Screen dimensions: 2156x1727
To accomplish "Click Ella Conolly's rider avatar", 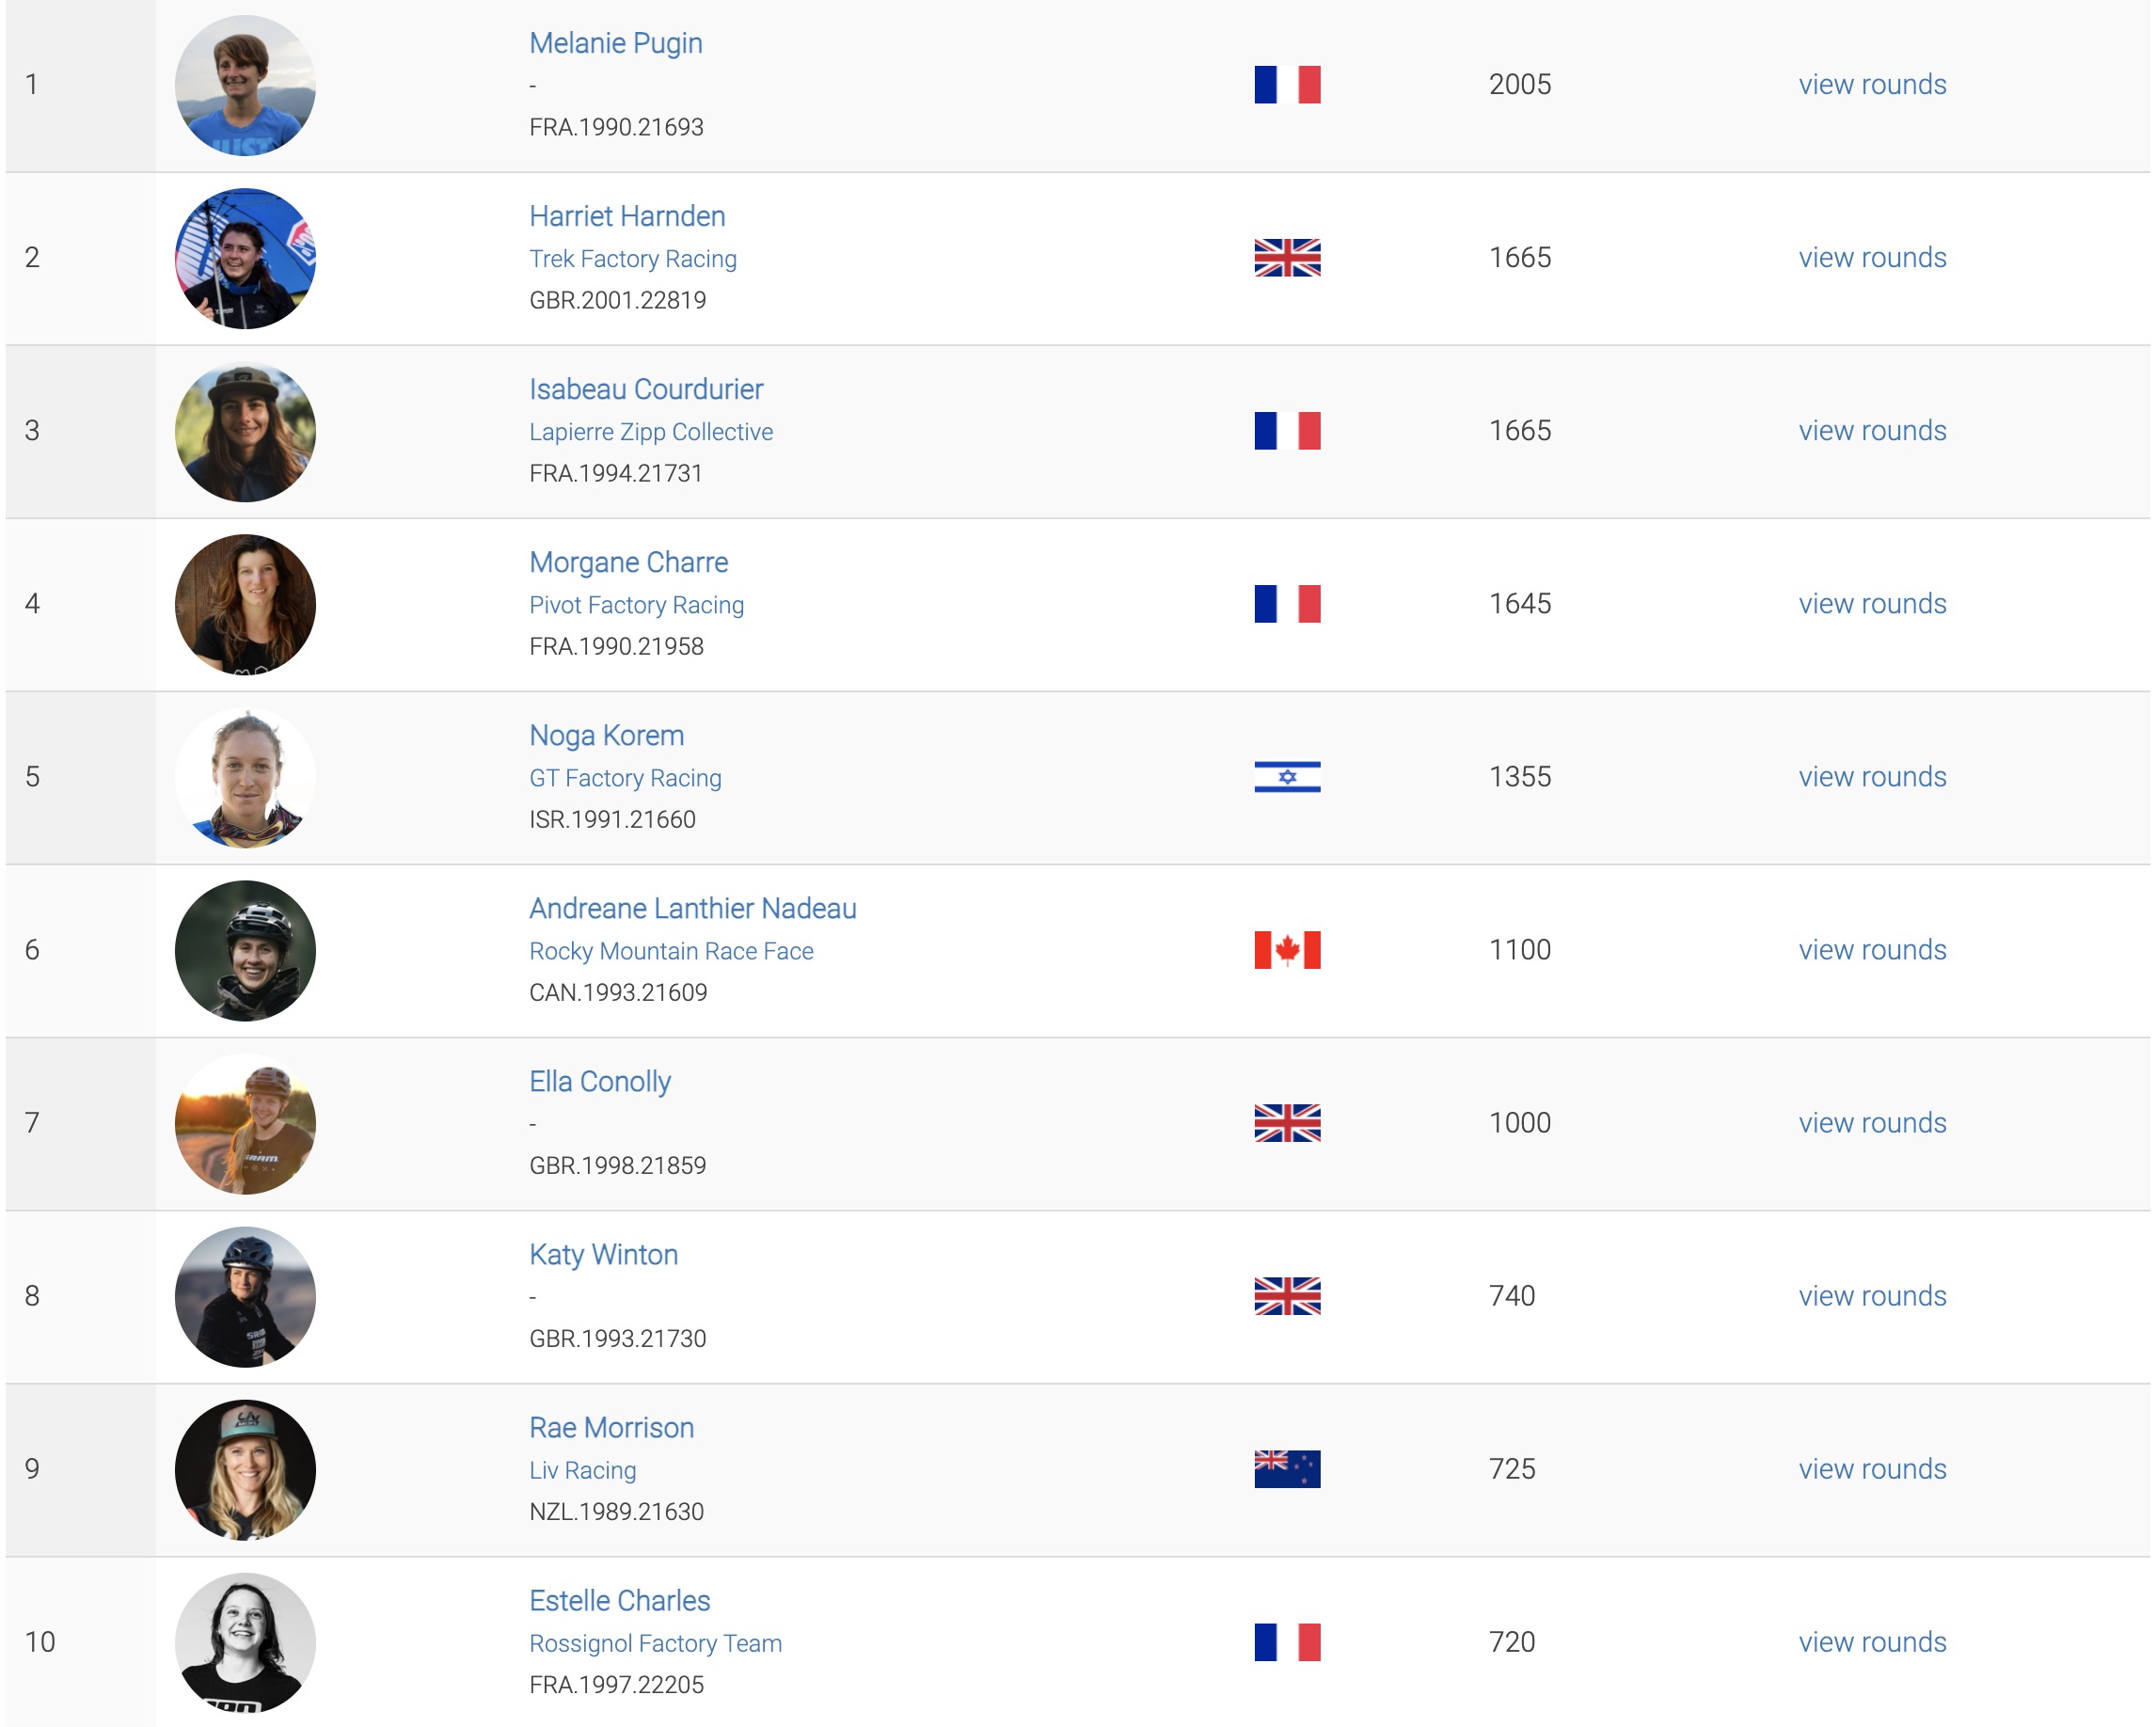I will click(245, 1123).
